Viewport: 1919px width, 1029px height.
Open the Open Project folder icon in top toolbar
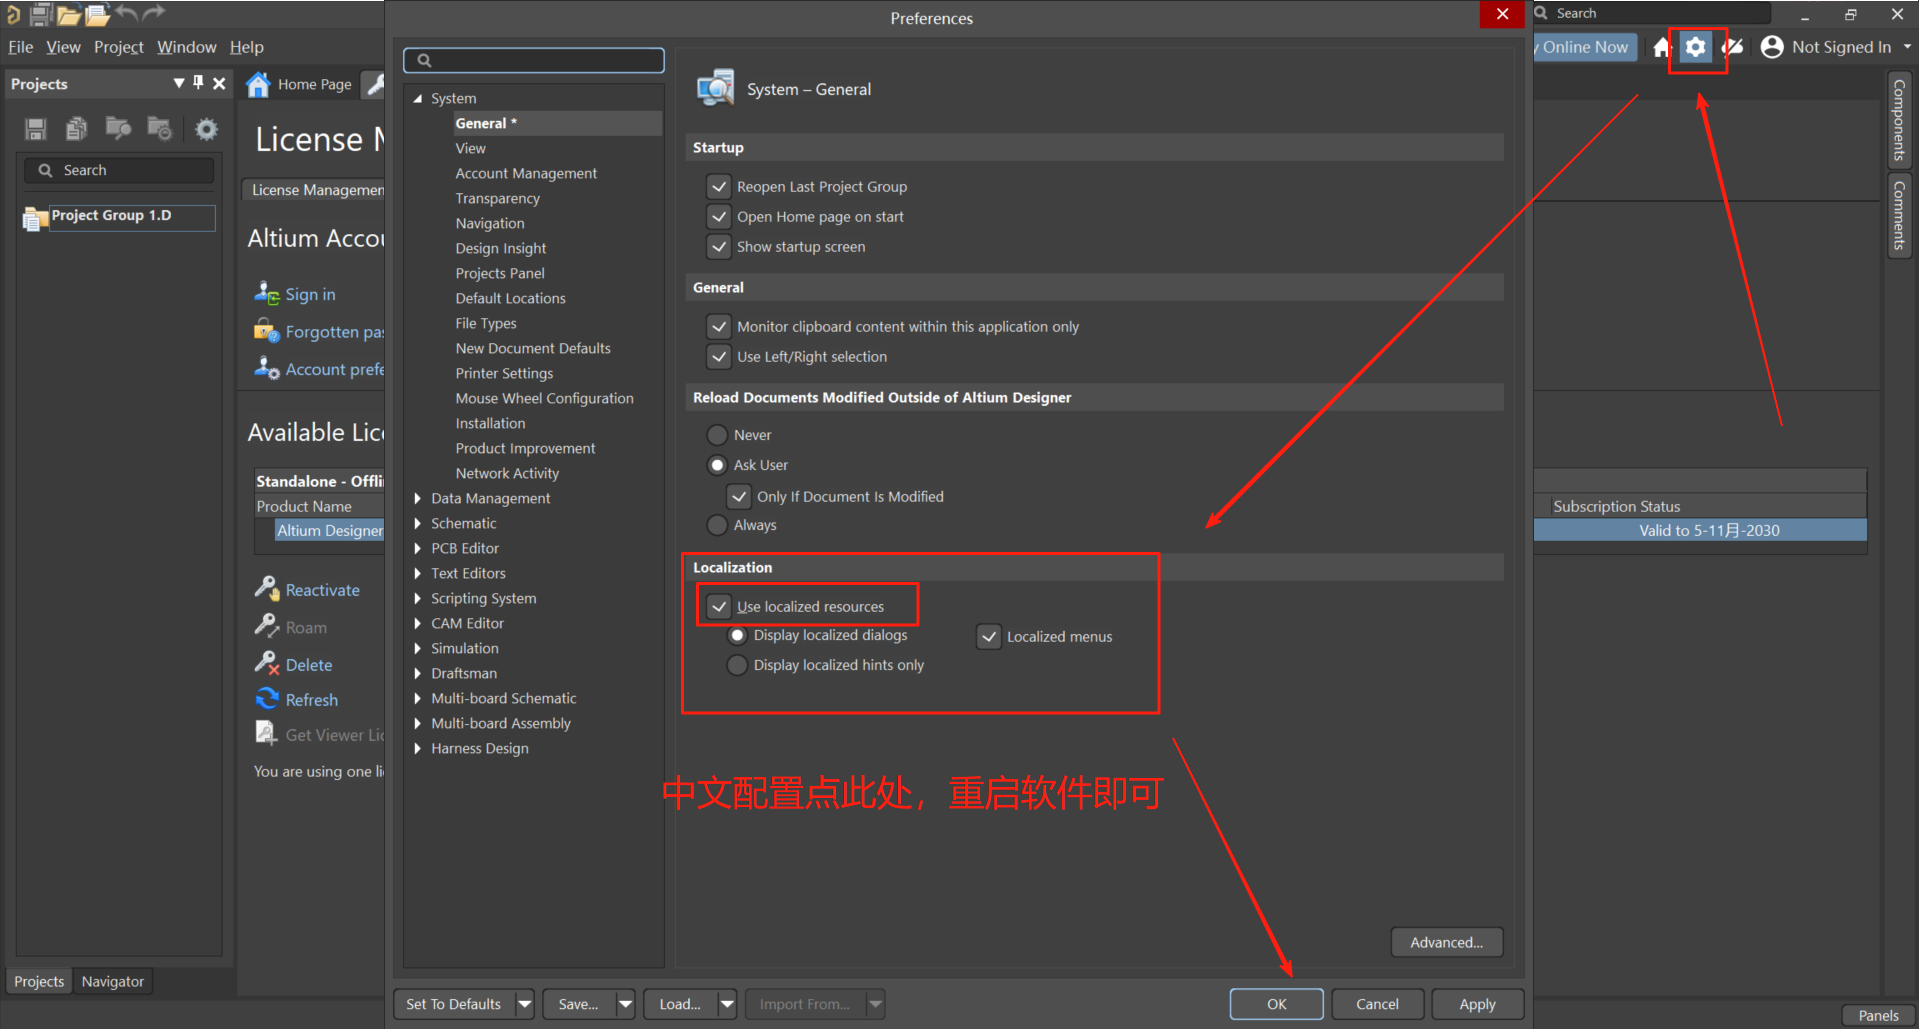pyautogui.click(x=69, y=14)
